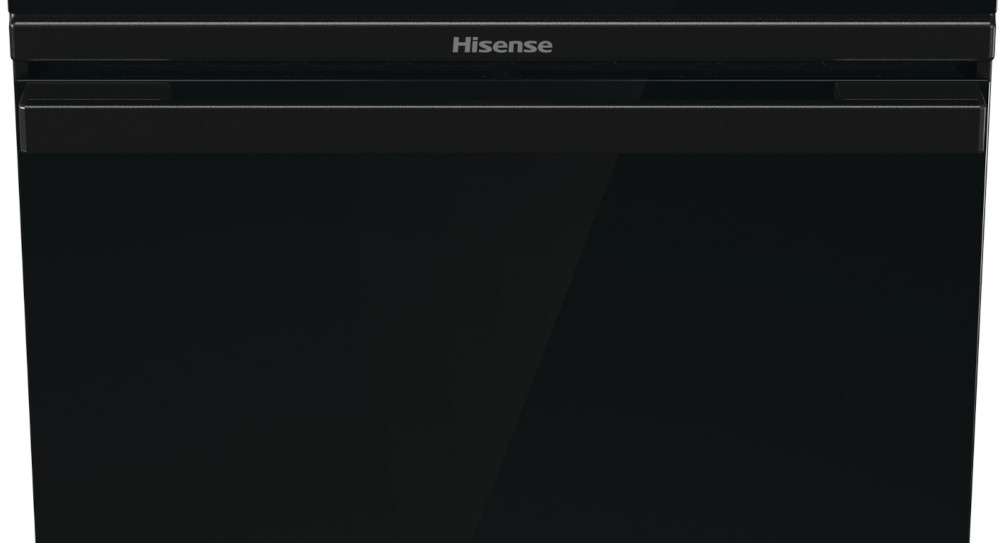Click the front face of the handle below its top edge
The image size is (1000, 543).
point(502,130)
